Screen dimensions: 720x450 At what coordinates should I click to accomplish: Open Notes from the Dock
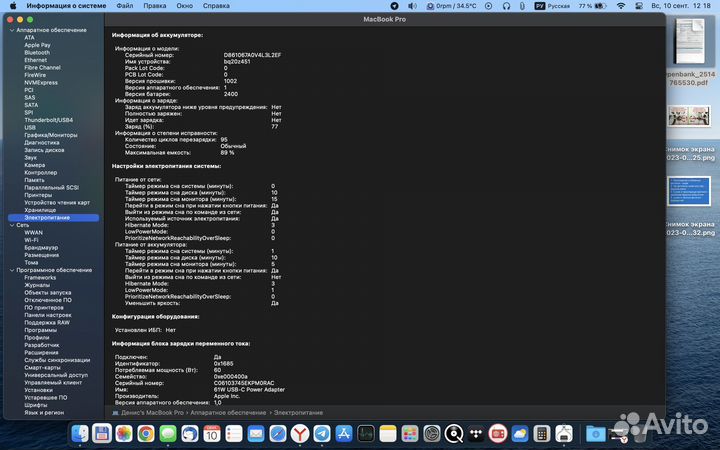pyautogui.click(x=388, y=433)
